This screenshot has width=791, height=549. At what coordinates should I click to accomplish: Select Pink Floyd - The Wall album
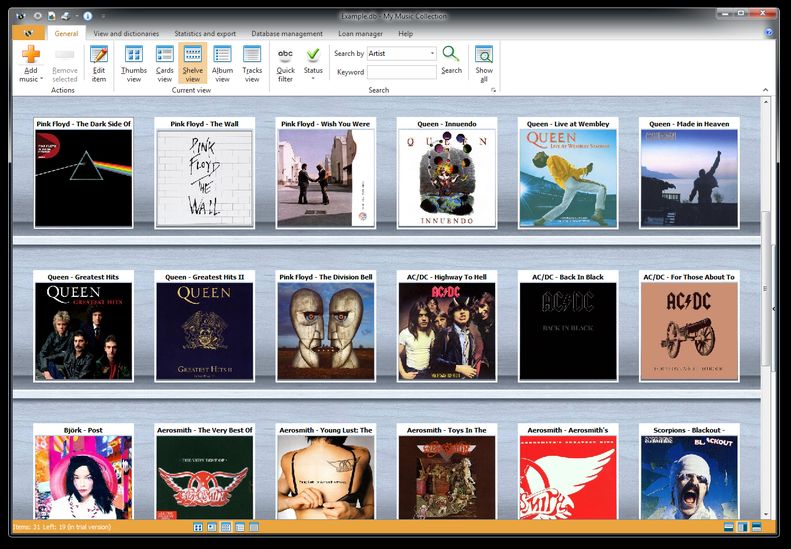tap(204, 173)
